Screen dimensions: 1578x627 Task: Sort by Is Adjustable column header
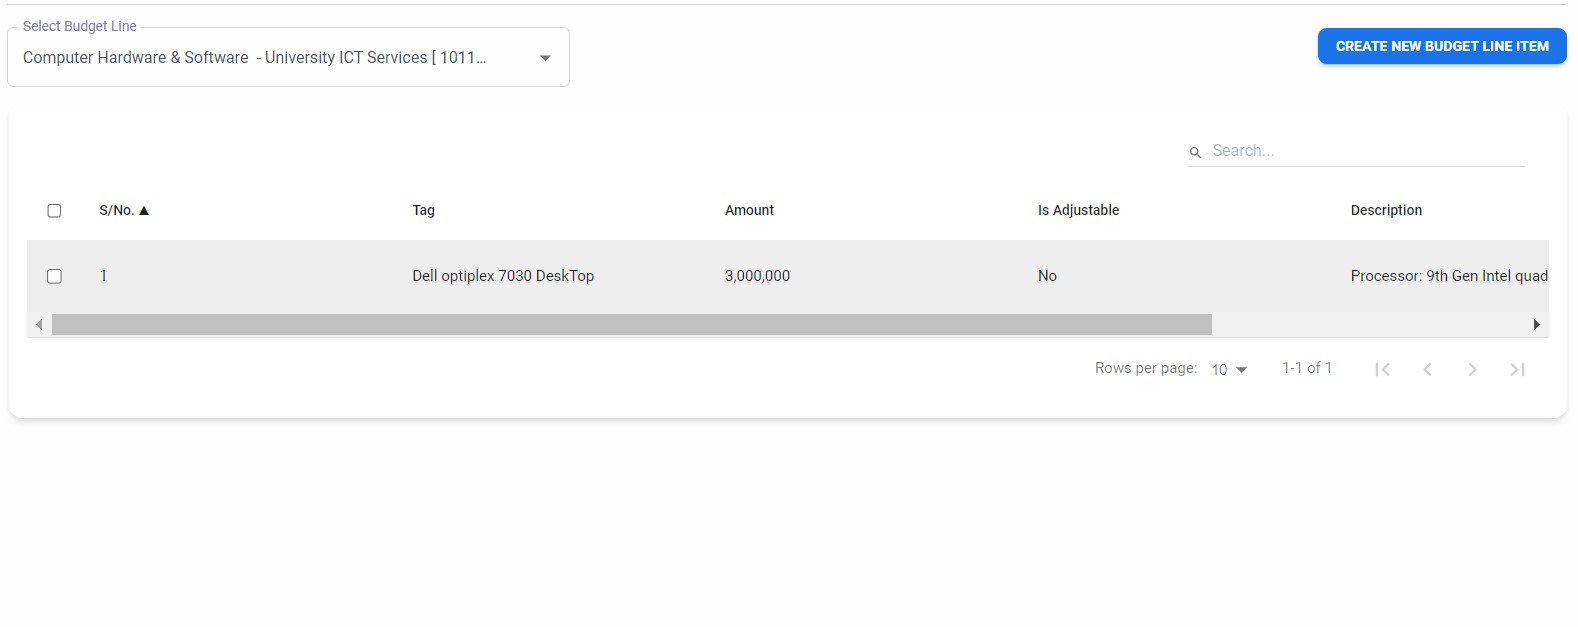click(1078, 210)
